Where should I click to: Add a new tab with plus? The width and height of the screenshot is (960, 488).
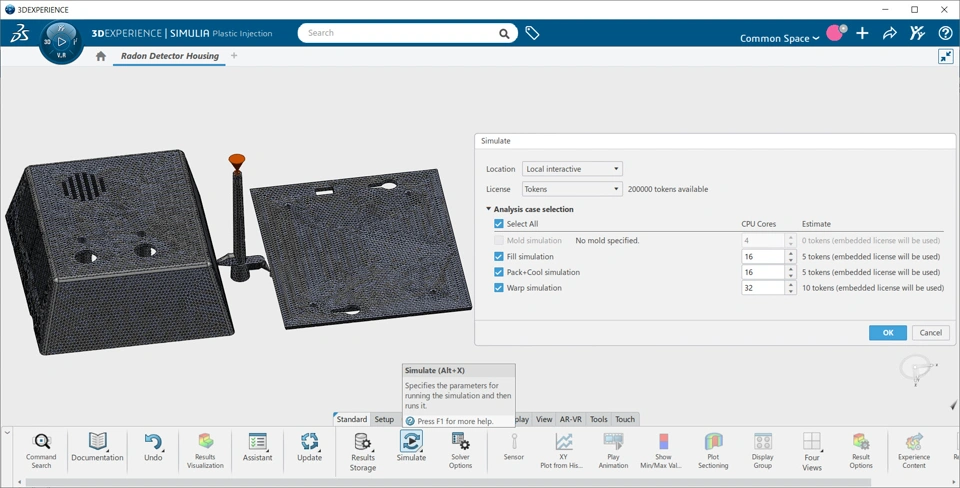(234, 56)
